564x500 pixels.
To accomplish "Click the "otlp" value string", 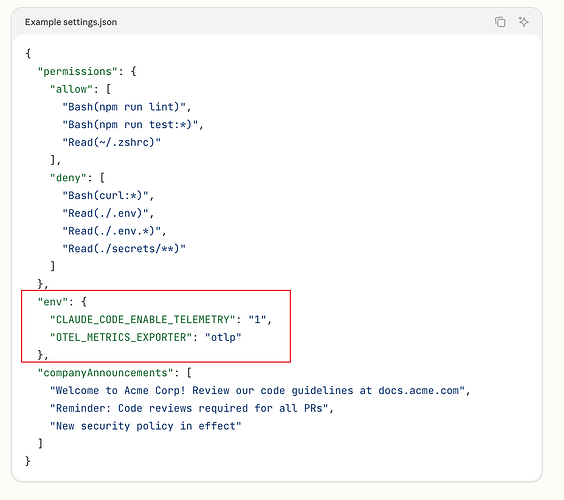I will click(223, 337).
